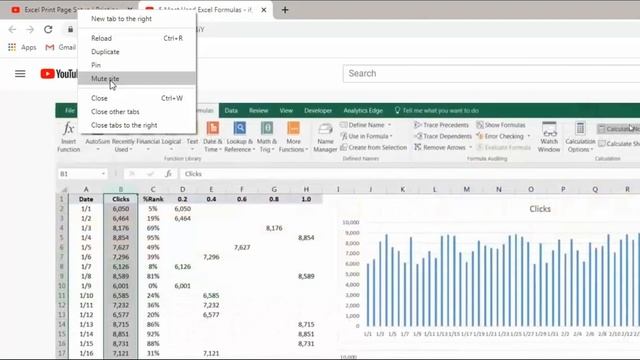640x360 pixels.
Task: Open the Apps grid shortcut
Action: [x=22, y=47]
